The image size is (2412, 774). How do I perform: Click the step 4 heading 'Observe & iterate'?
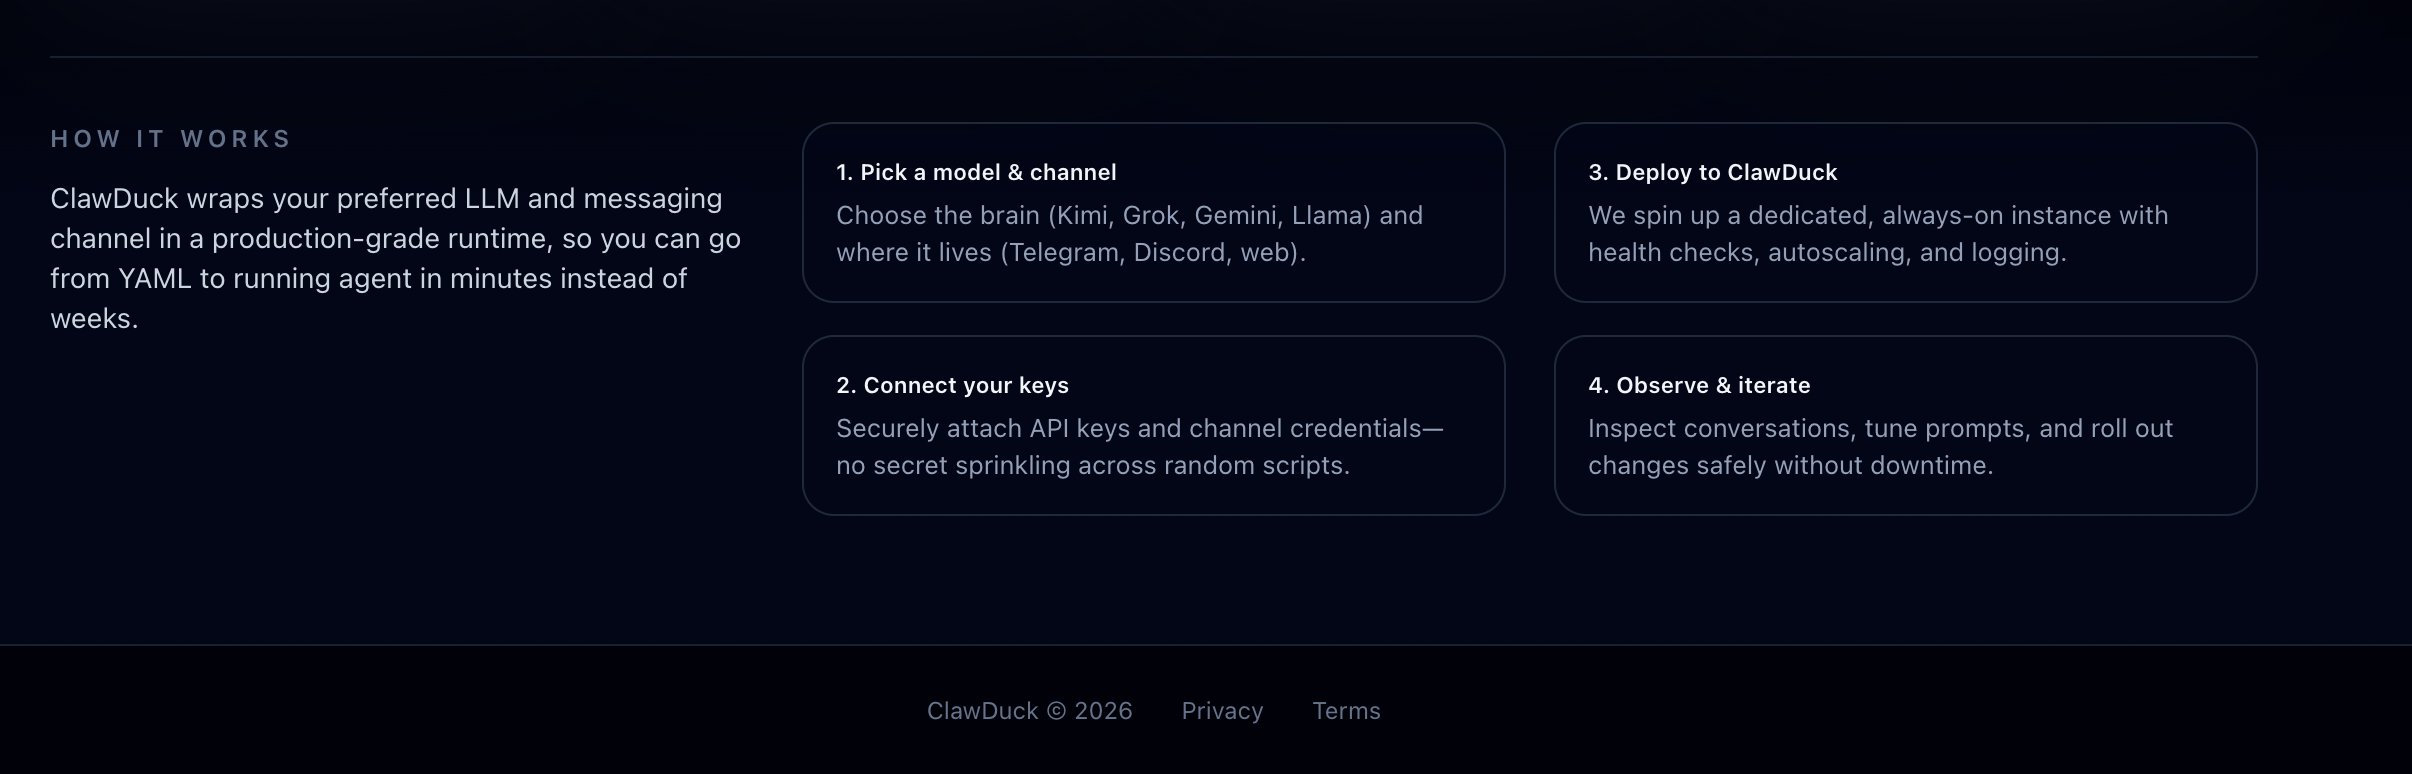[x=1697, y=385]
